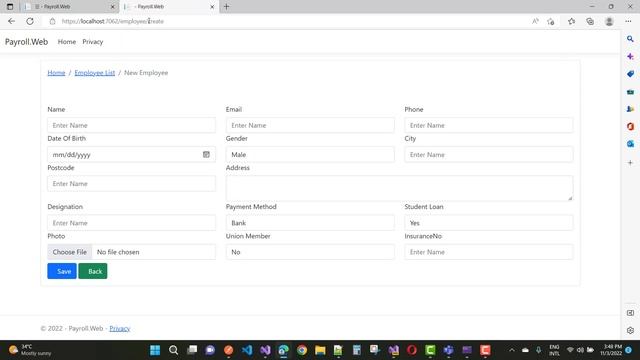This screenshot has height=360, width=640.
Task: Open sidebar Shopping tag icon
Action: coord(630,74)
